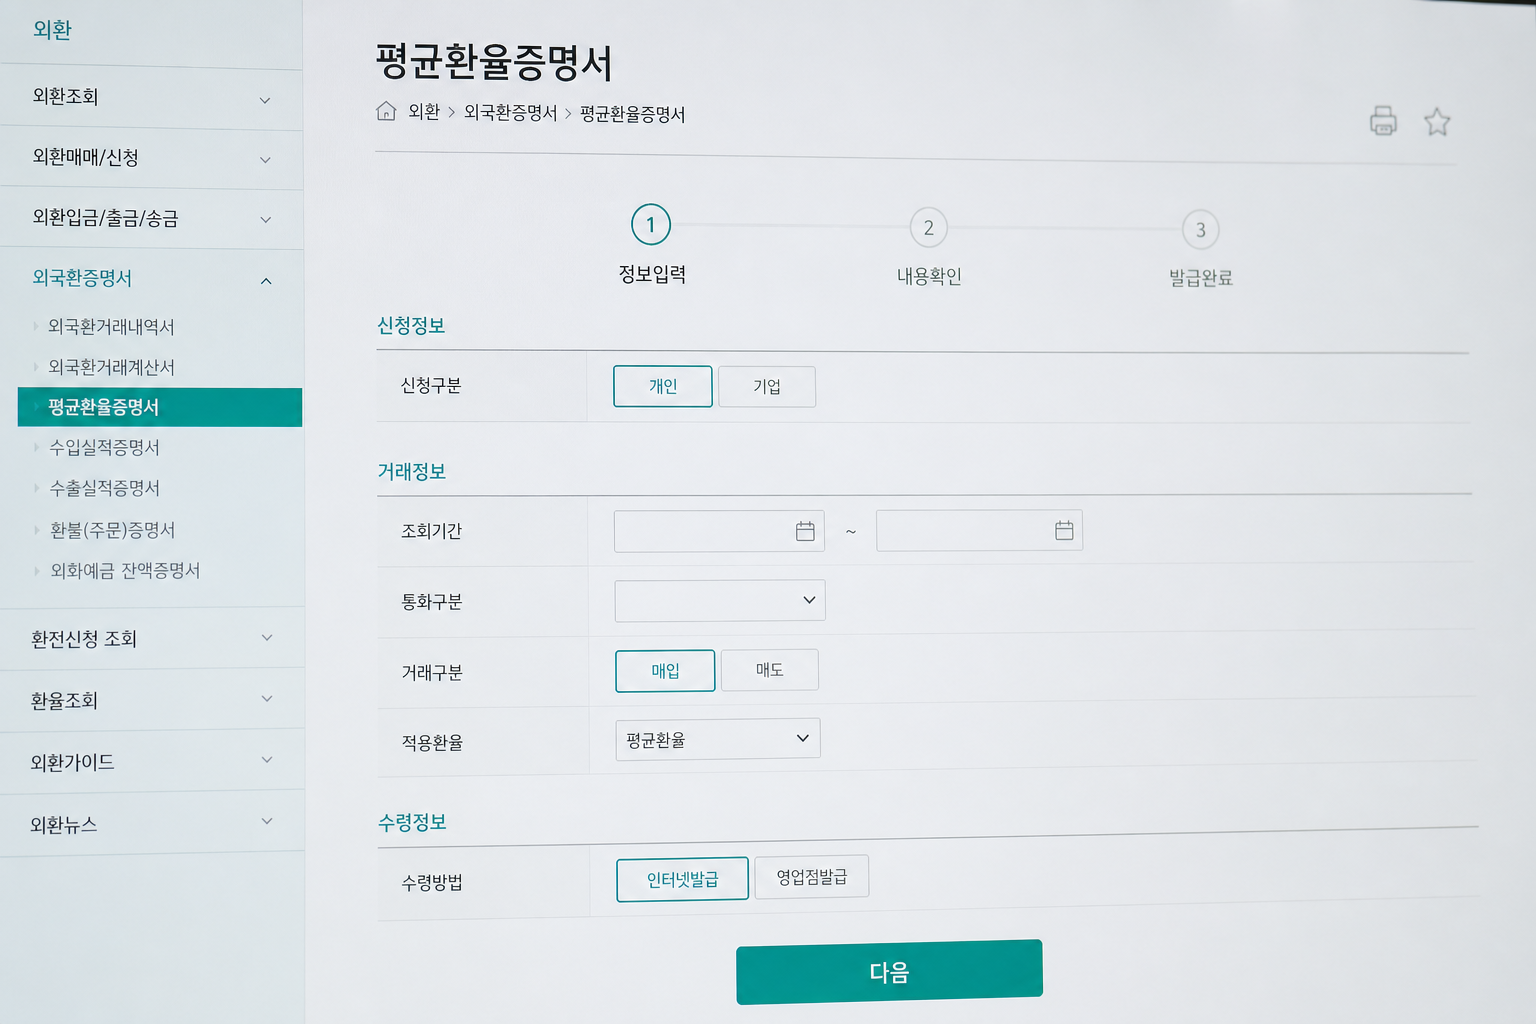Expand the 환전신청 조회 sidebar section
Screen dimensions: 1536x1024
click(x=151, y=638)
